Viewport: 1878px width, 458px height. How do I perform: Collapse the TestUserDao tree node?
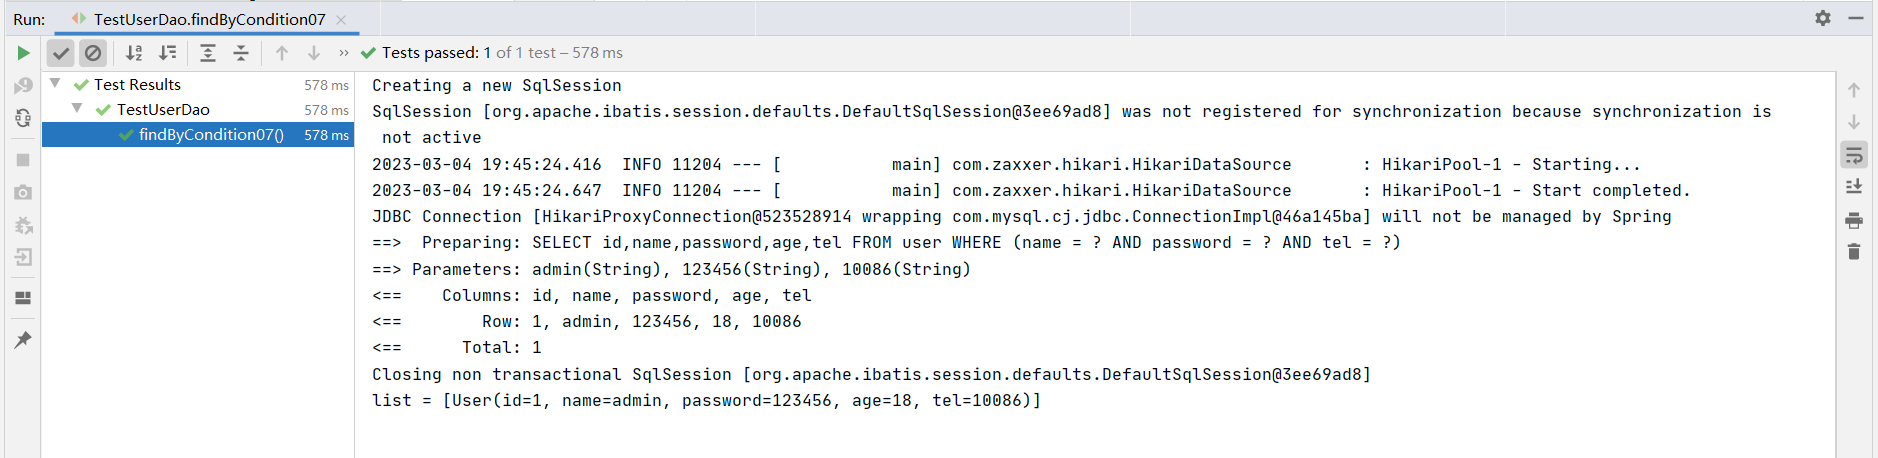click(x=77, y=109)
